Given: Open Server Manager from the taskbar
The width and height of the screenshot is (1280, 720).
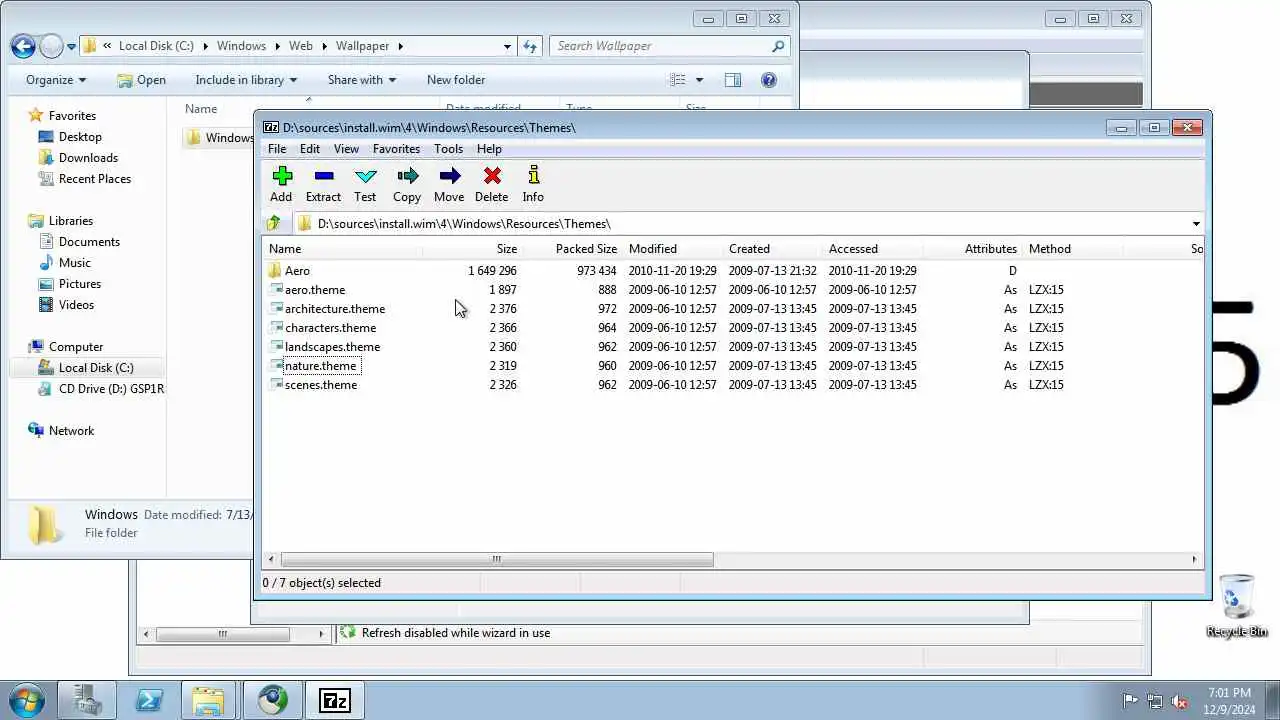Looking at the screenshot, I should click(87, 701).
